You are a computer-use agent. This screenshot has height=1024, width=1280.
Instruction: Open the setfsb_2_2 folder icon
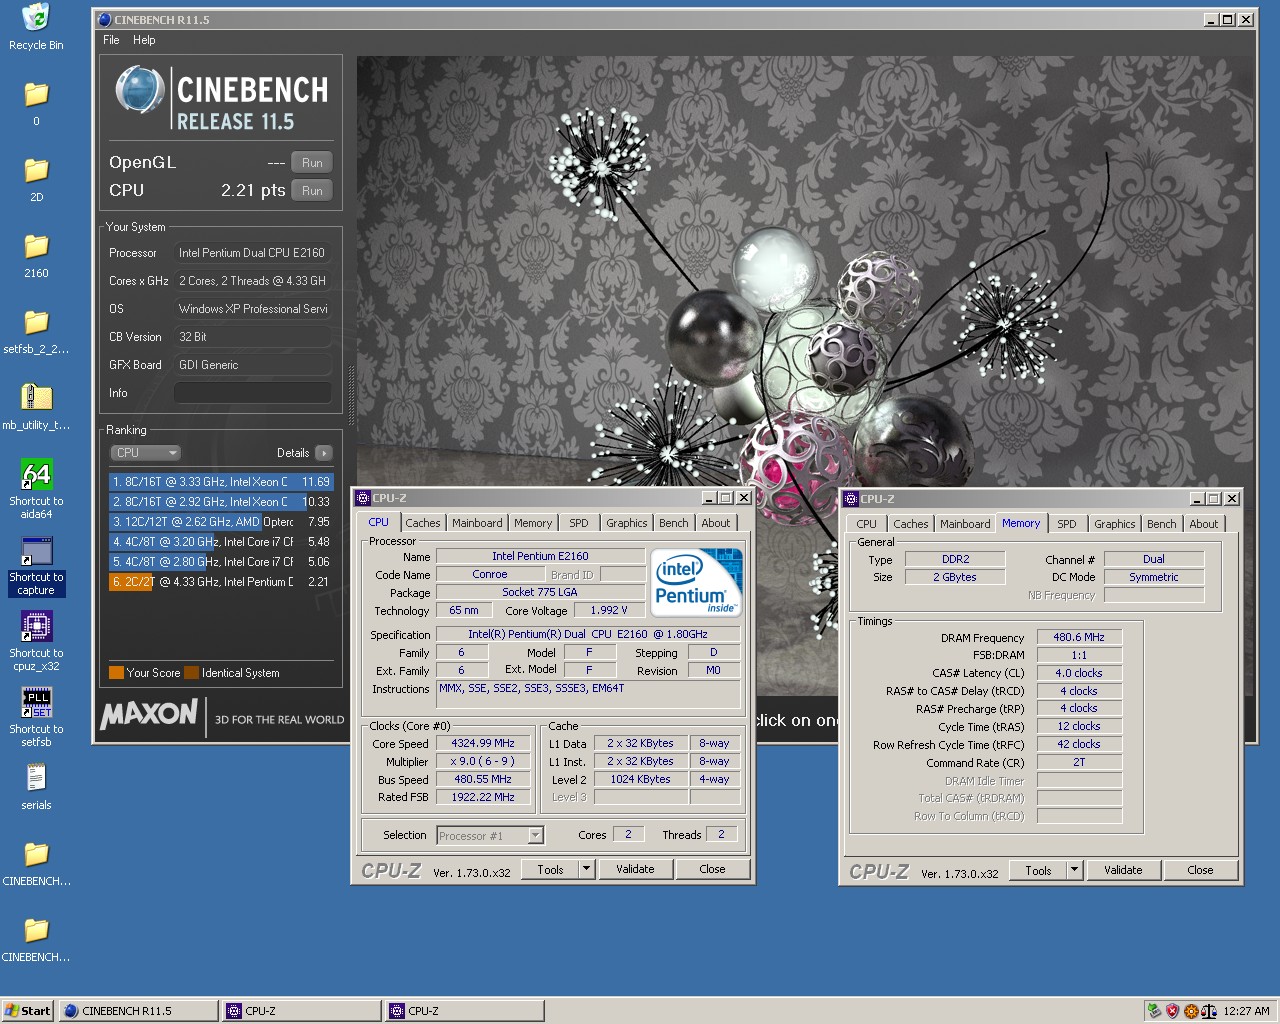click(x=36, y=322)
